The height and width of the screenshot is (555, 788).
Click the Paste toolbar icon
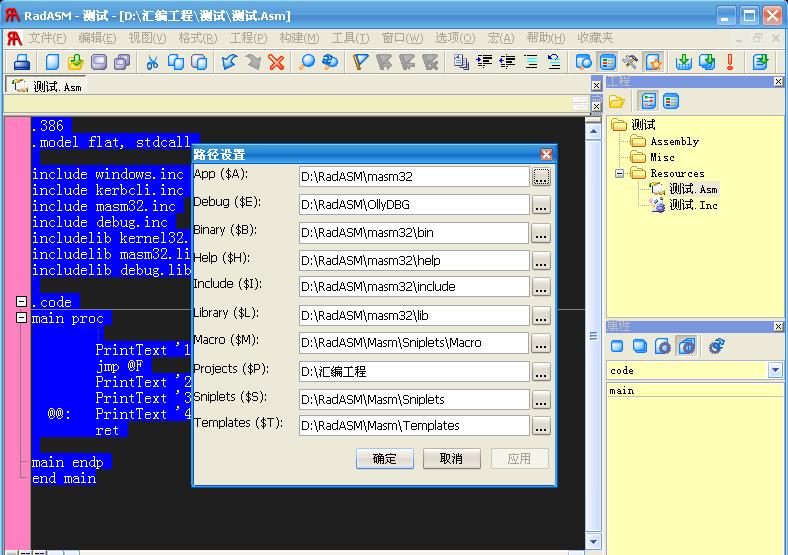point(199,62)
